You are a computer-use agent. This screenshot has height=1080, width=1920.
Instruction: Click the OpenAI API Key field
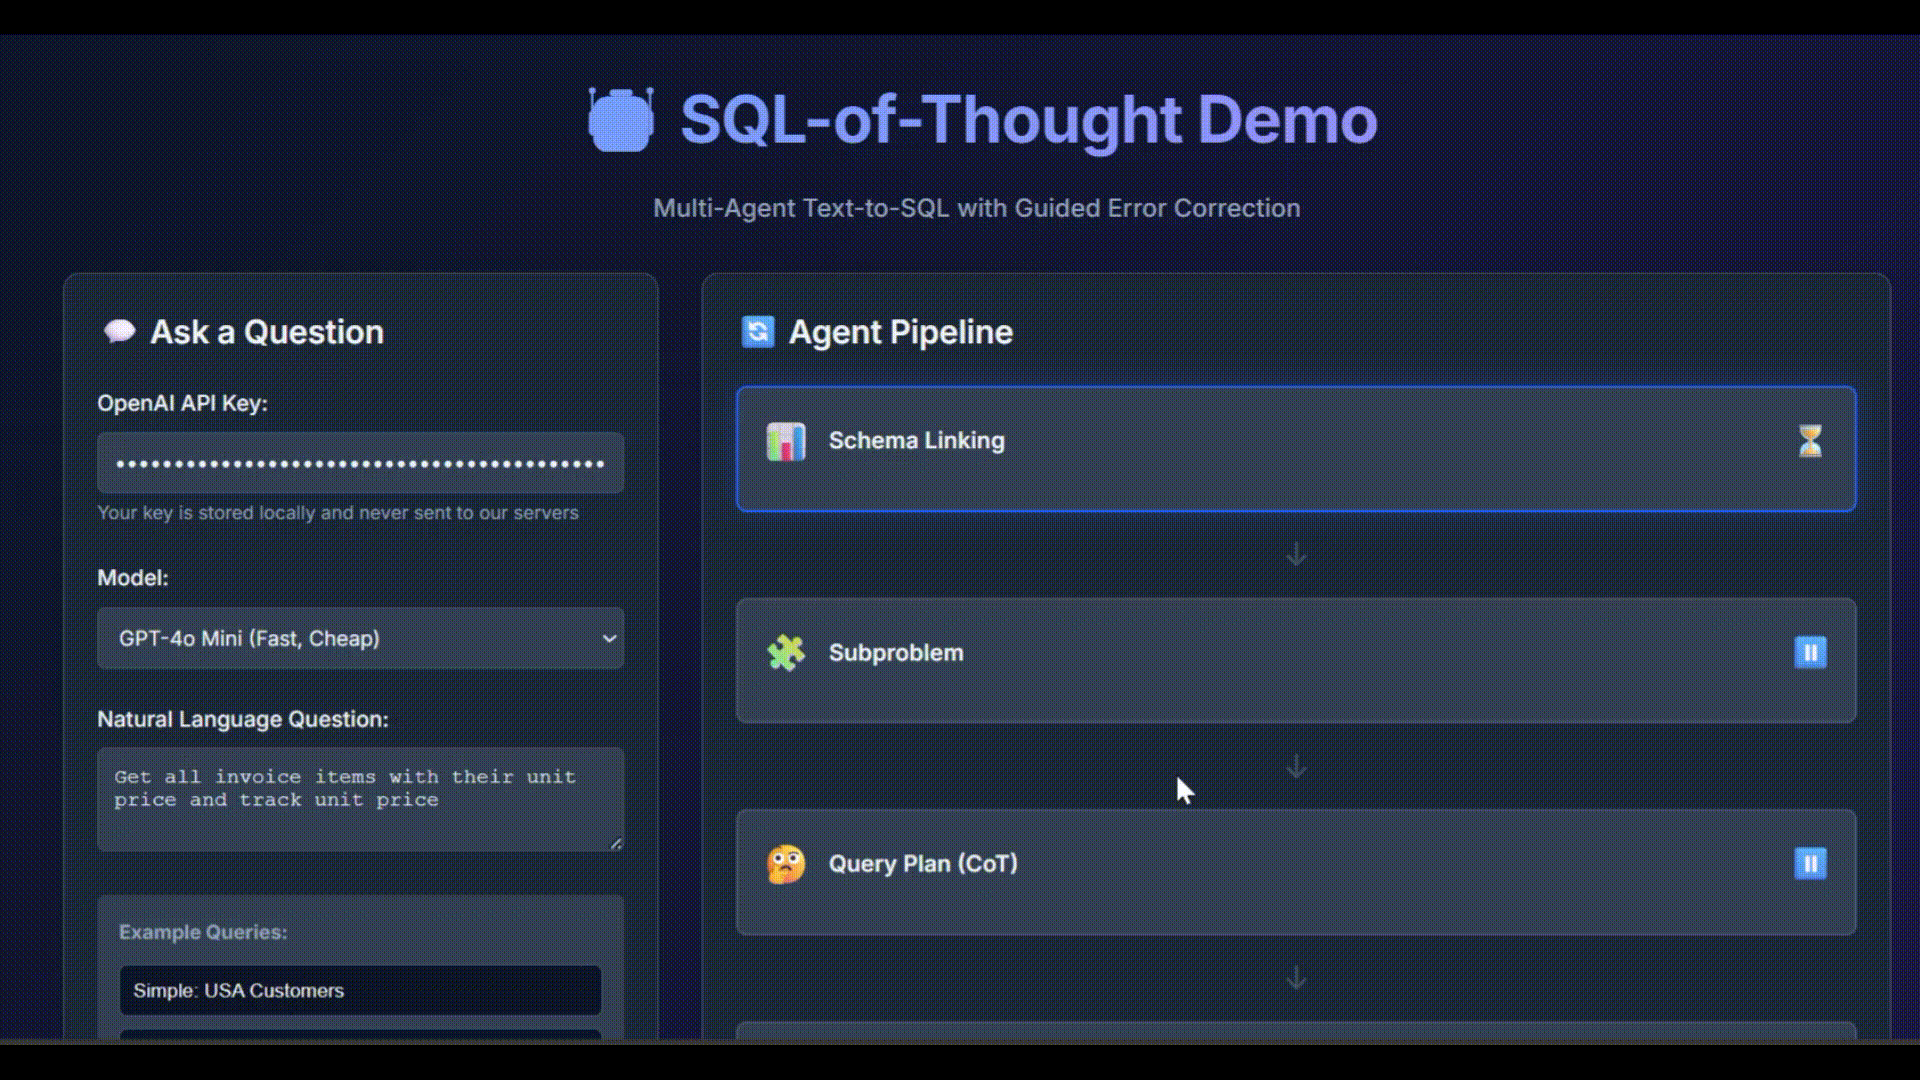[360, 463]
